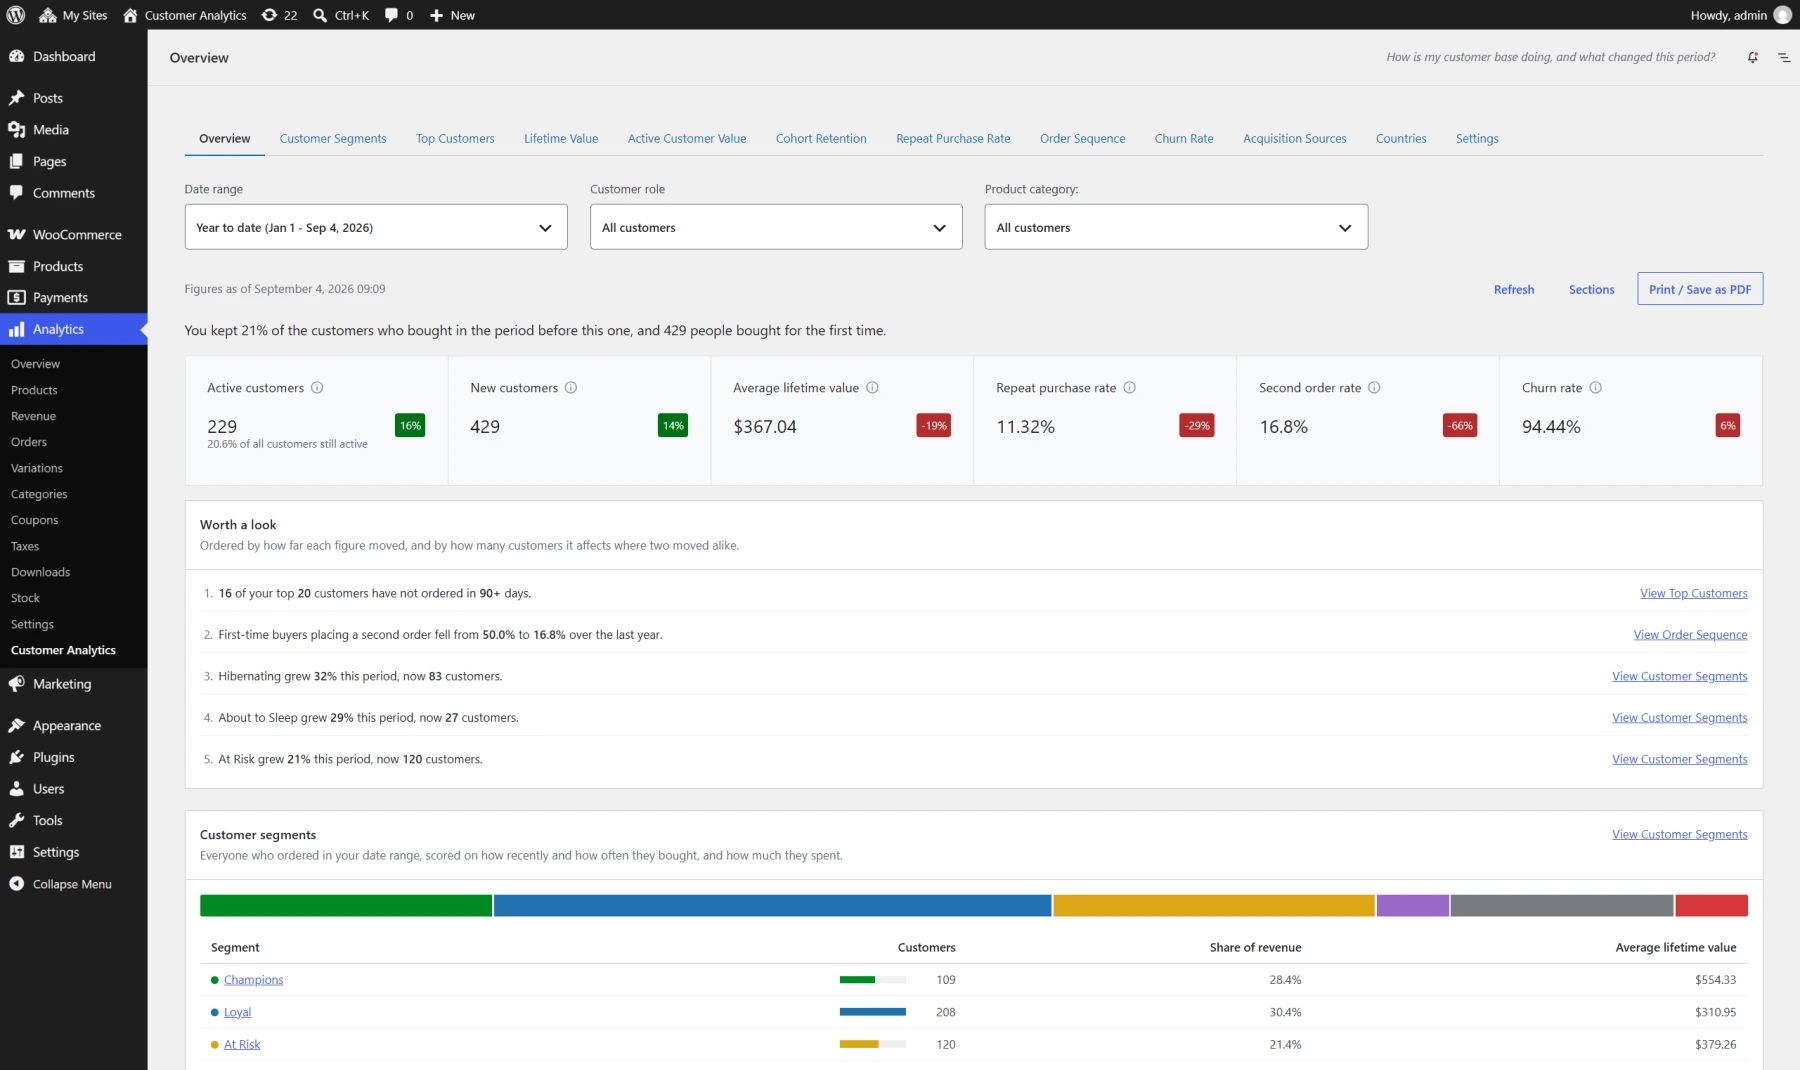1800x1070 pixels.
Task: Click the green Champions bar segment
Action: (346, 905)
